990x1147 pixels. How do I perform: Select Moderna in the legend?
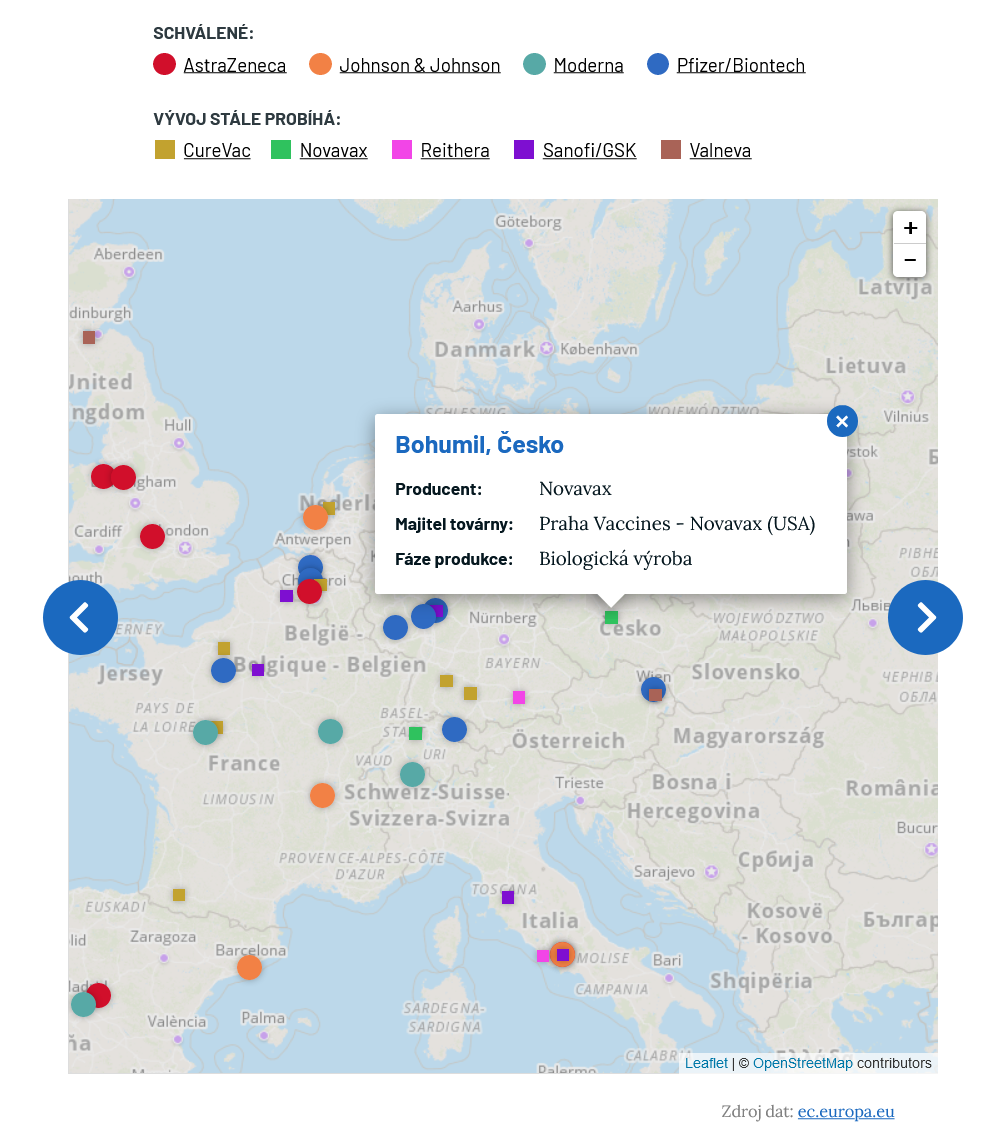[588, 65]
